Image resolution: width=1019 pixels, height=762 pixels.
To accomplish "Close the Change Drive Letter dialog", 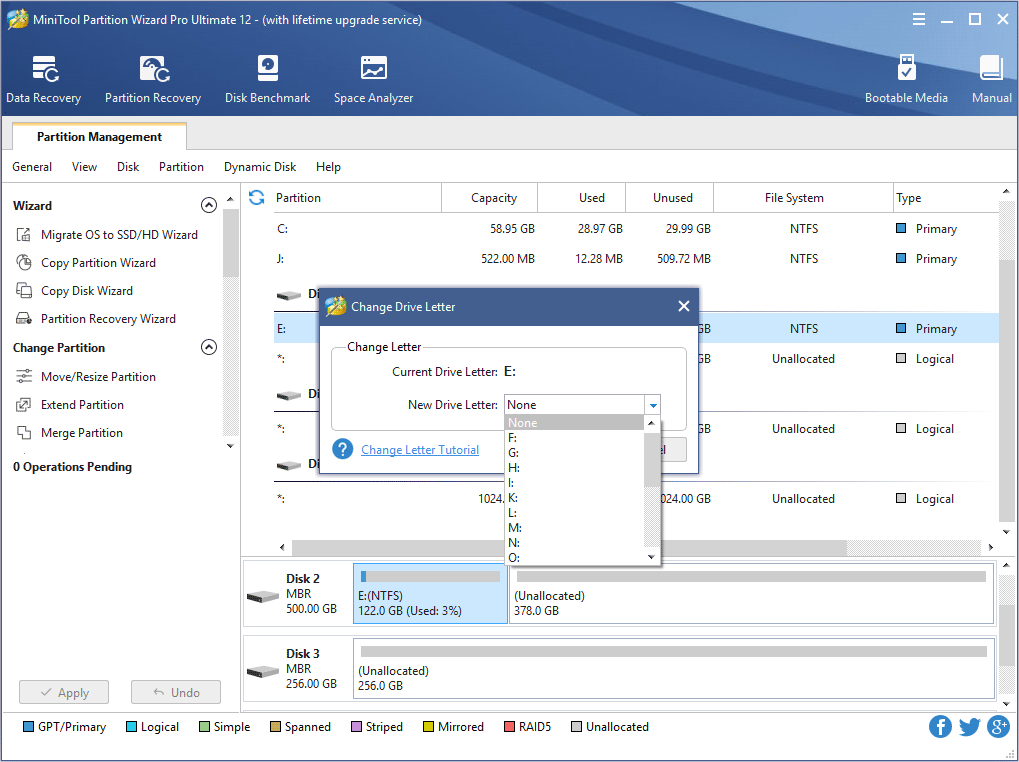I will (x=684, y=306).
